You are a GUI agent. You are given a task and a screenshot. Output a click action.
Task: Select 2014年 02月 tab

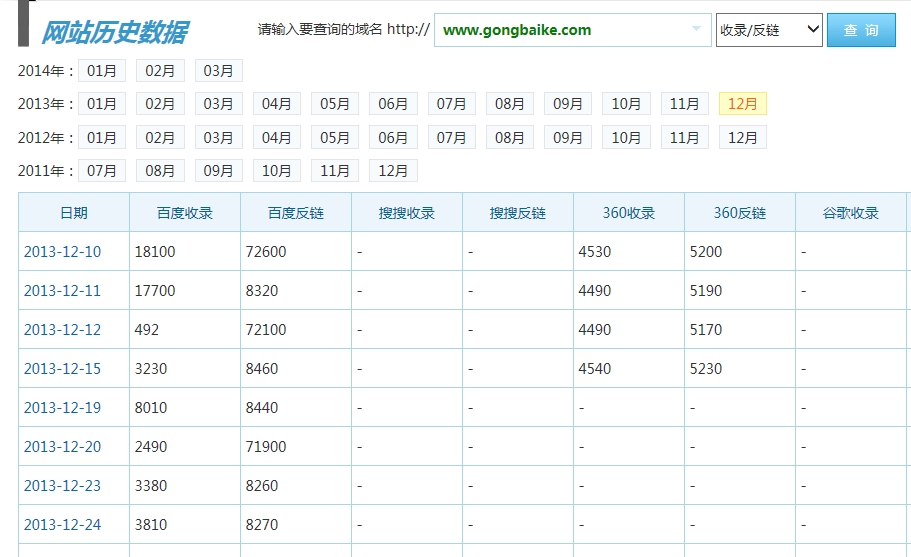coord(160,71)
